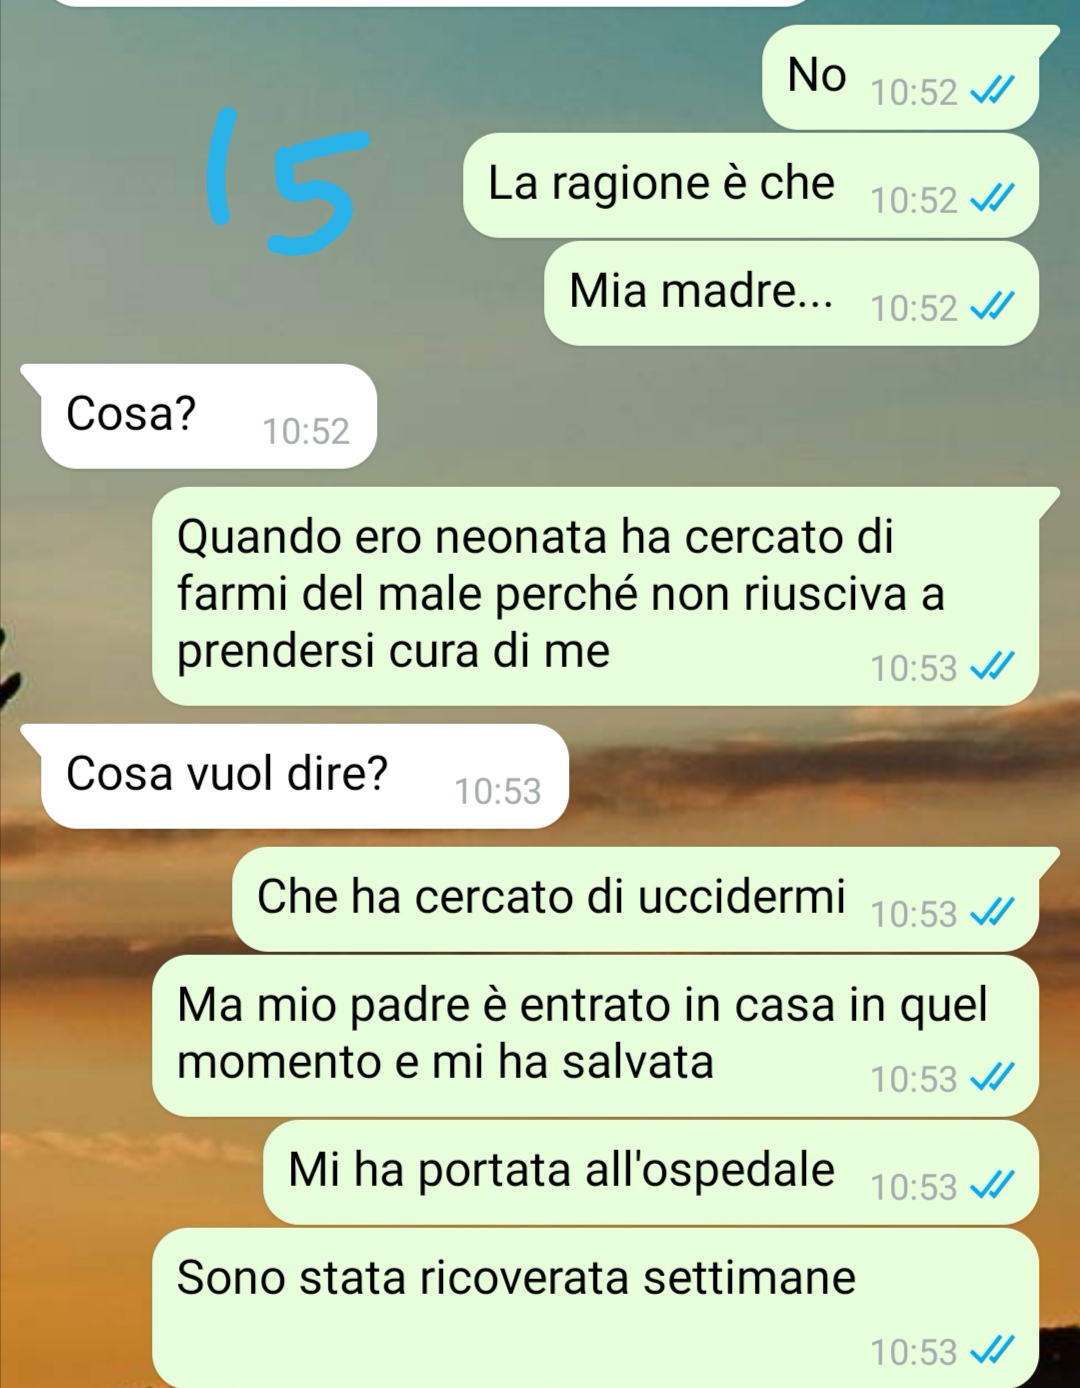Tap the read ticks on "Mia madre..."

pyautogui.click(x=992, y=307)
